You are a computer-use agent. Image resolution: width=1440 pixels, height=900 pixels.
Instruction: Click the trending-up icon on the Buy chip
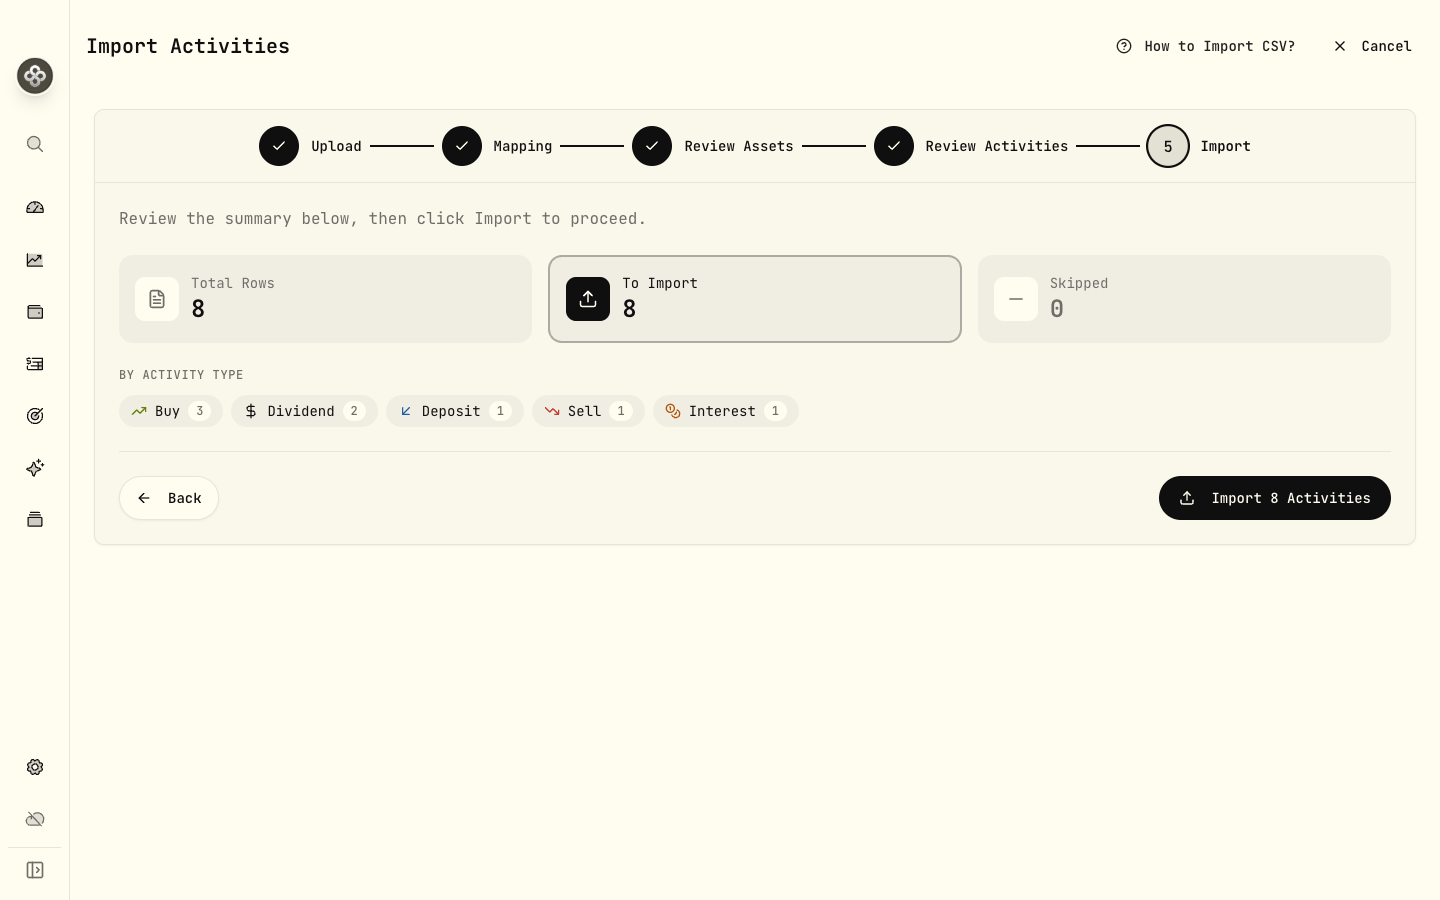pos(139,411)
